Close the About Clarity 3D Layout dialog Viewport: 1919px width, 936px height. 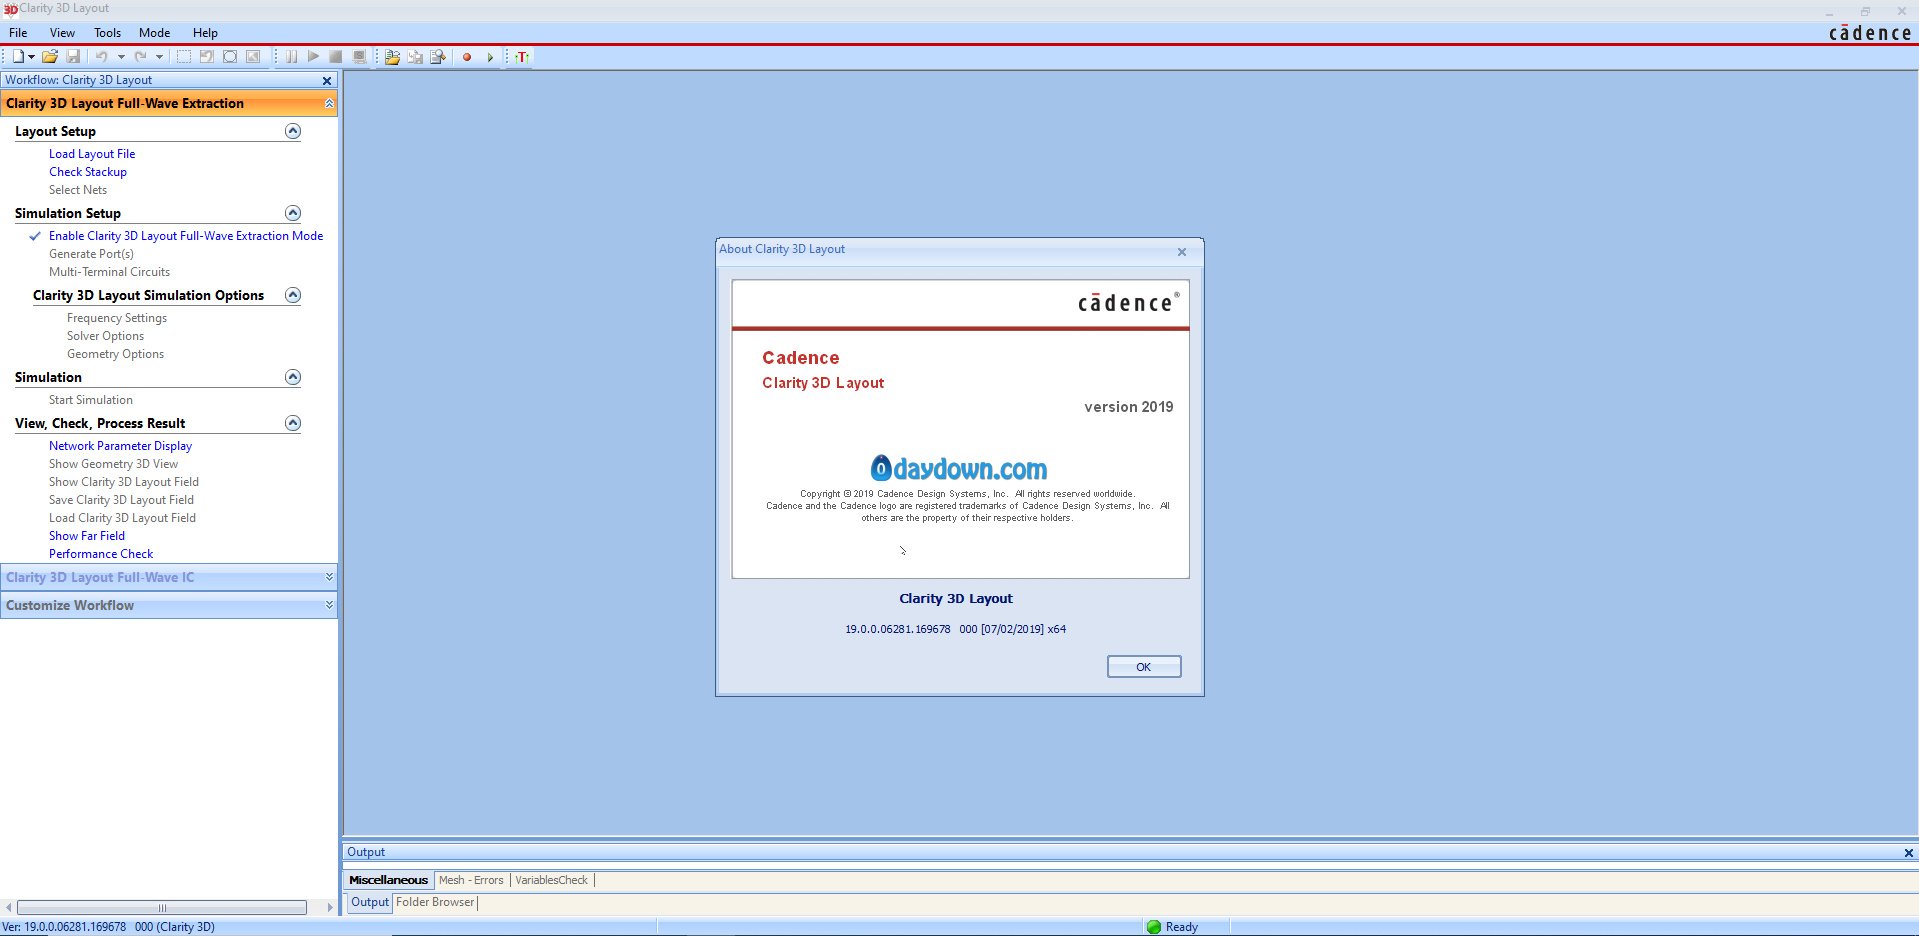click(1182, 252)
